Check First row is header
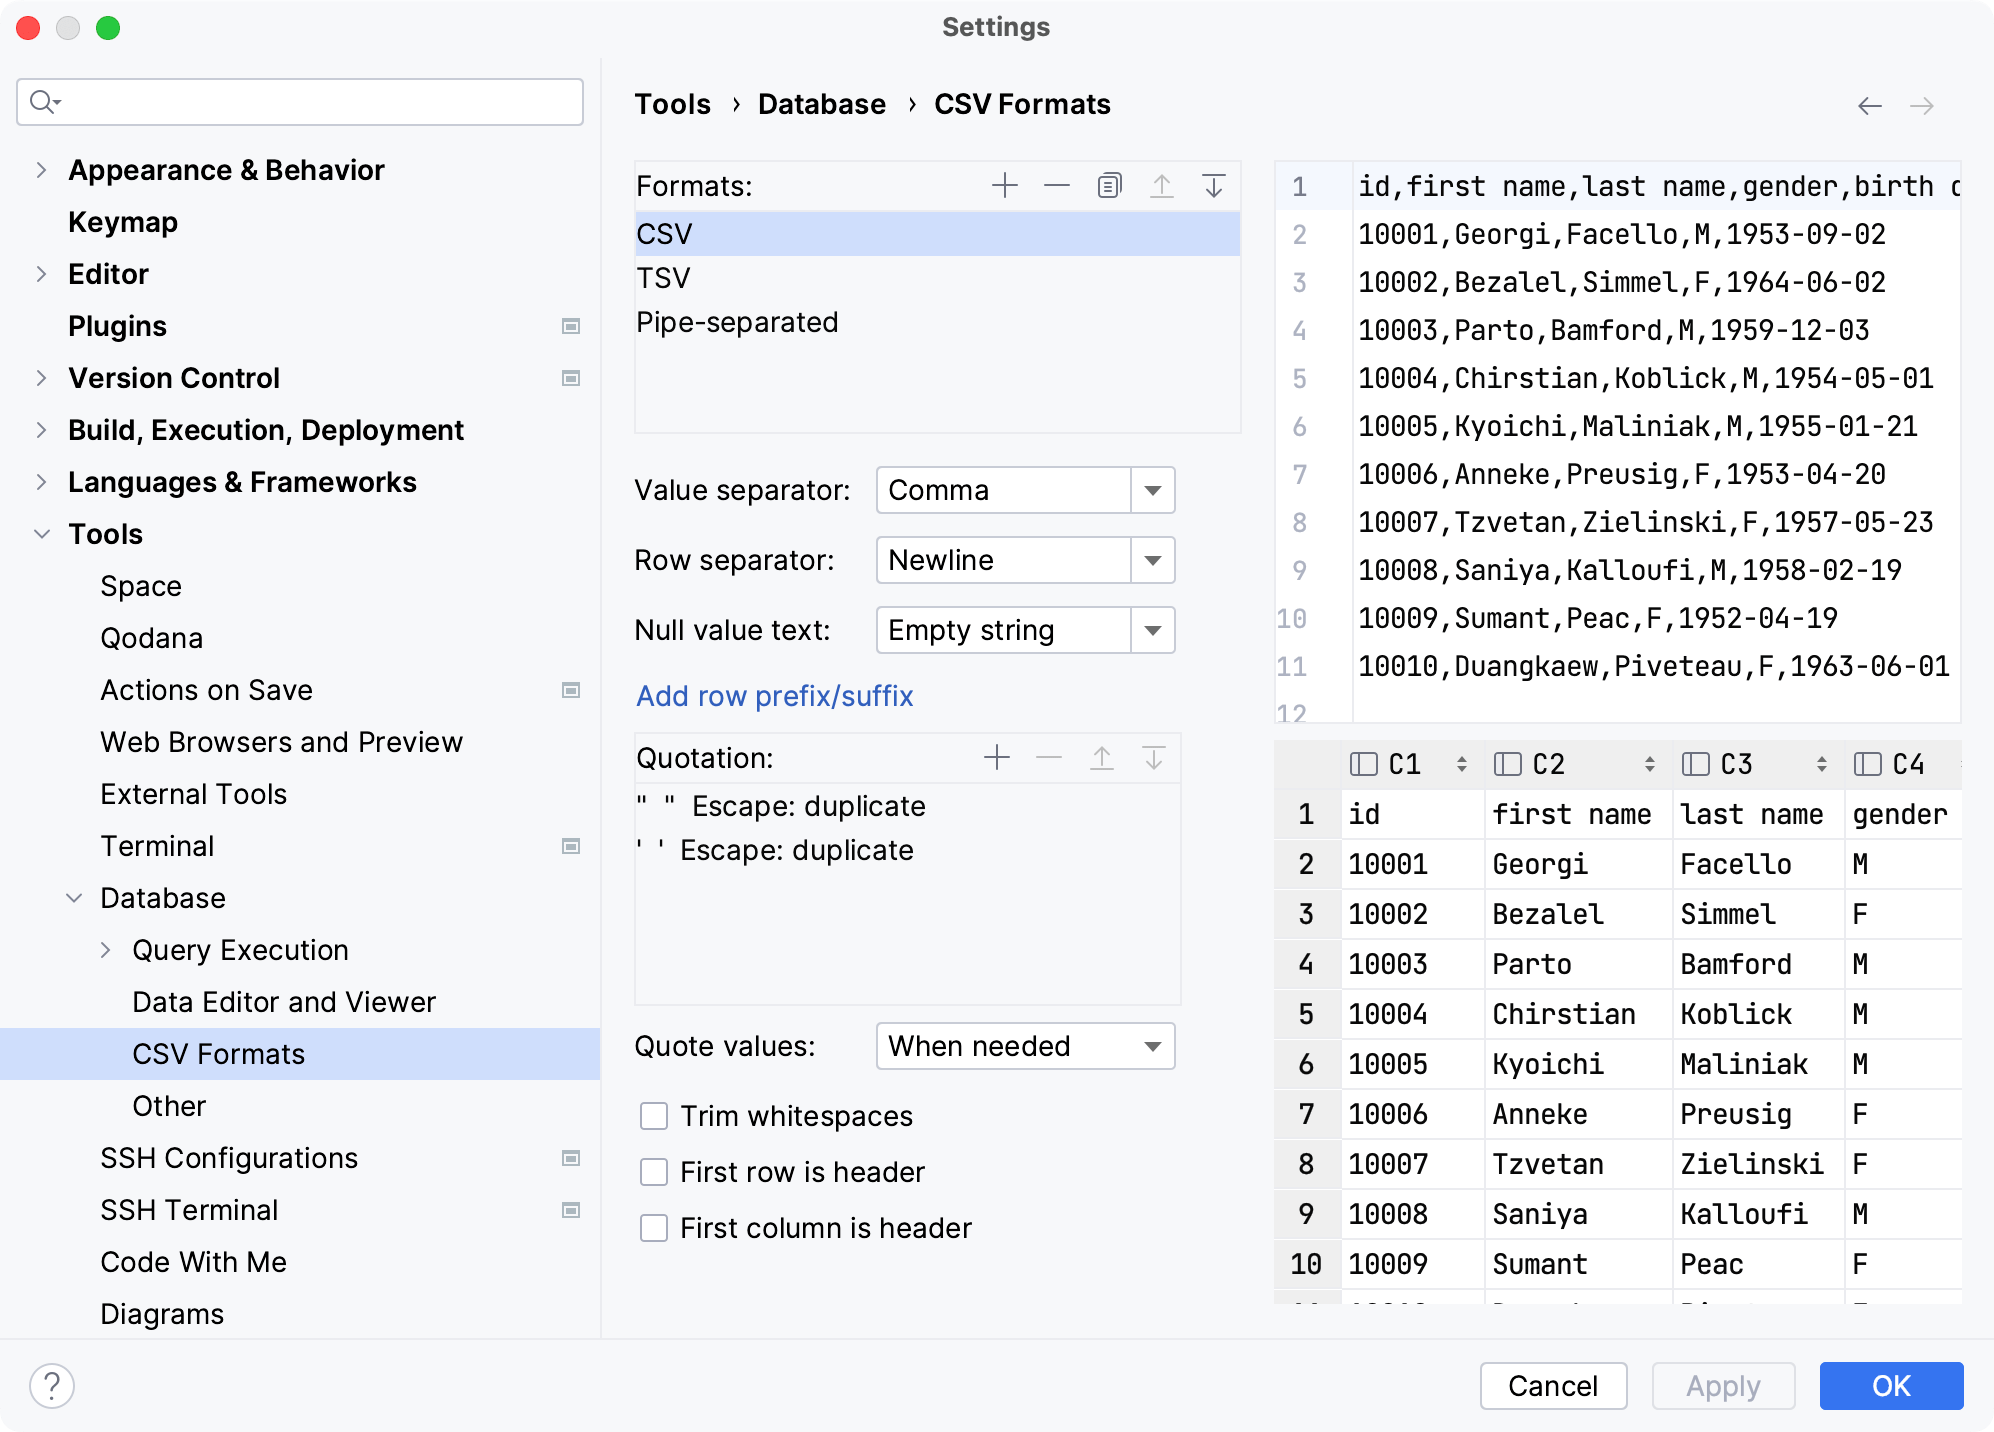 (x=653, y=1172)
